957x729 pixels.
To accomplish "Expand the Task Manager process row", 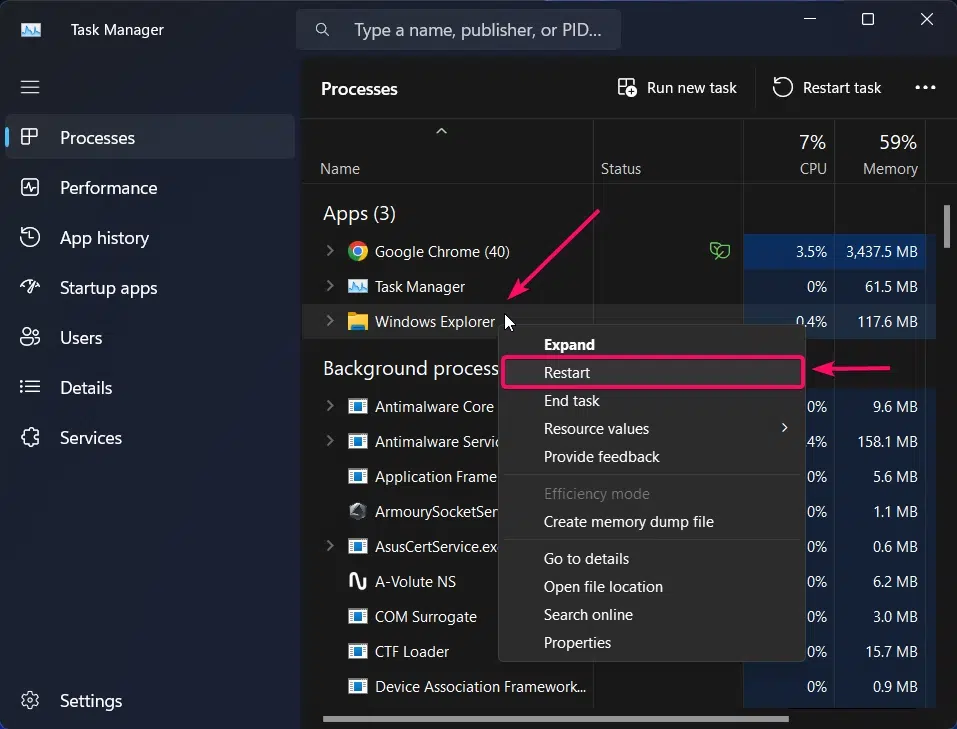I will 330,285.
